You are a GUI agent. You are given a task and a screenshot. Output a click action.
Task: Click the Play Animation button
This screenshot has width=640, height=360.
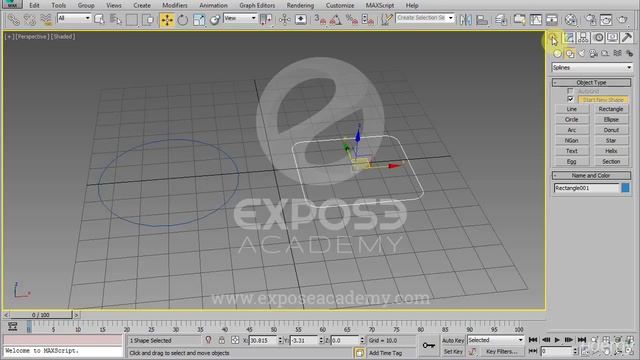click(557, 340)
